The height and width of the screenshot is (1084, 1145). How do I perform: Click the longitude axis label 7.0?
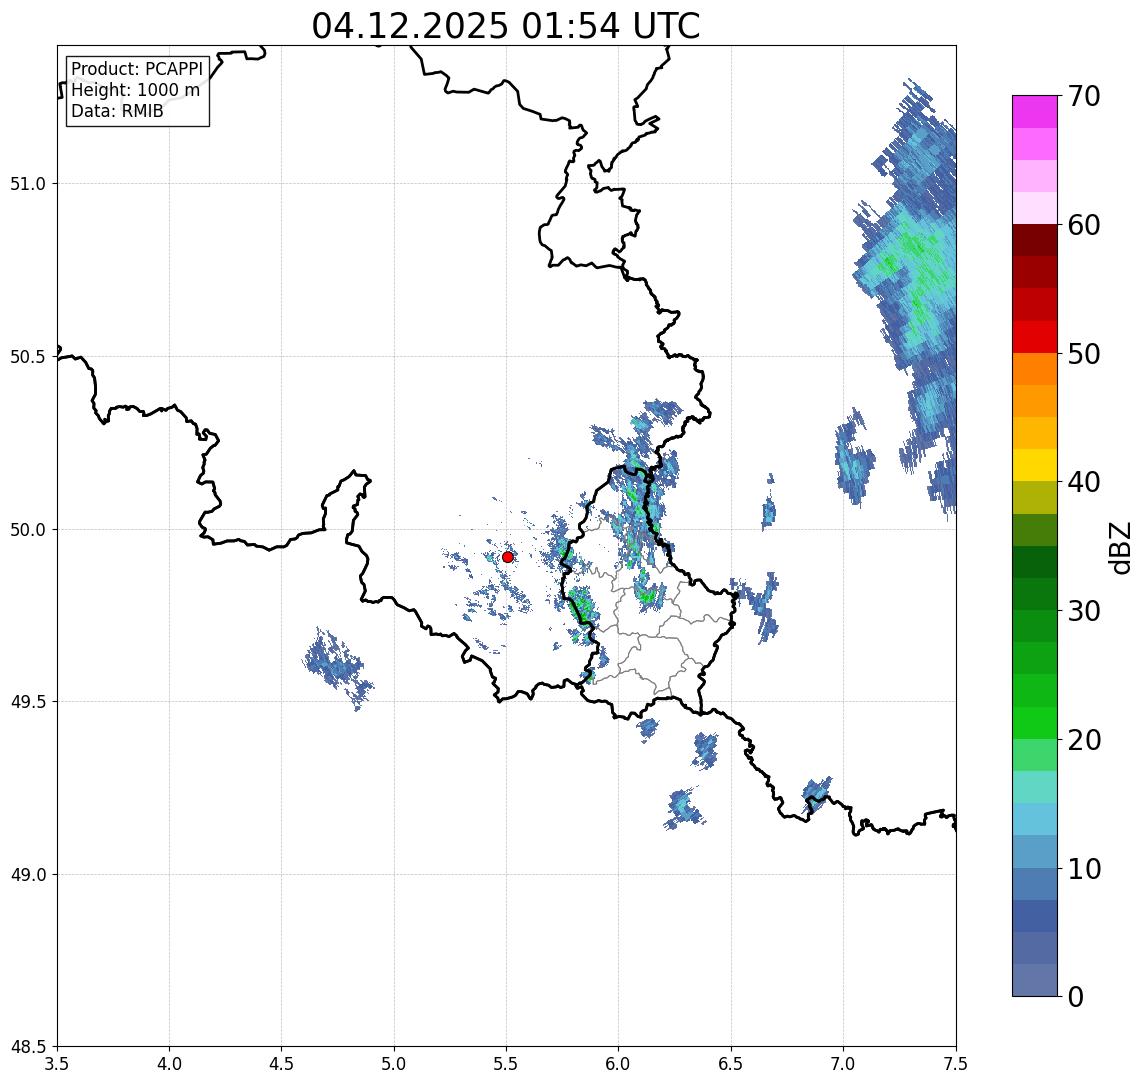coord(843,1064)
